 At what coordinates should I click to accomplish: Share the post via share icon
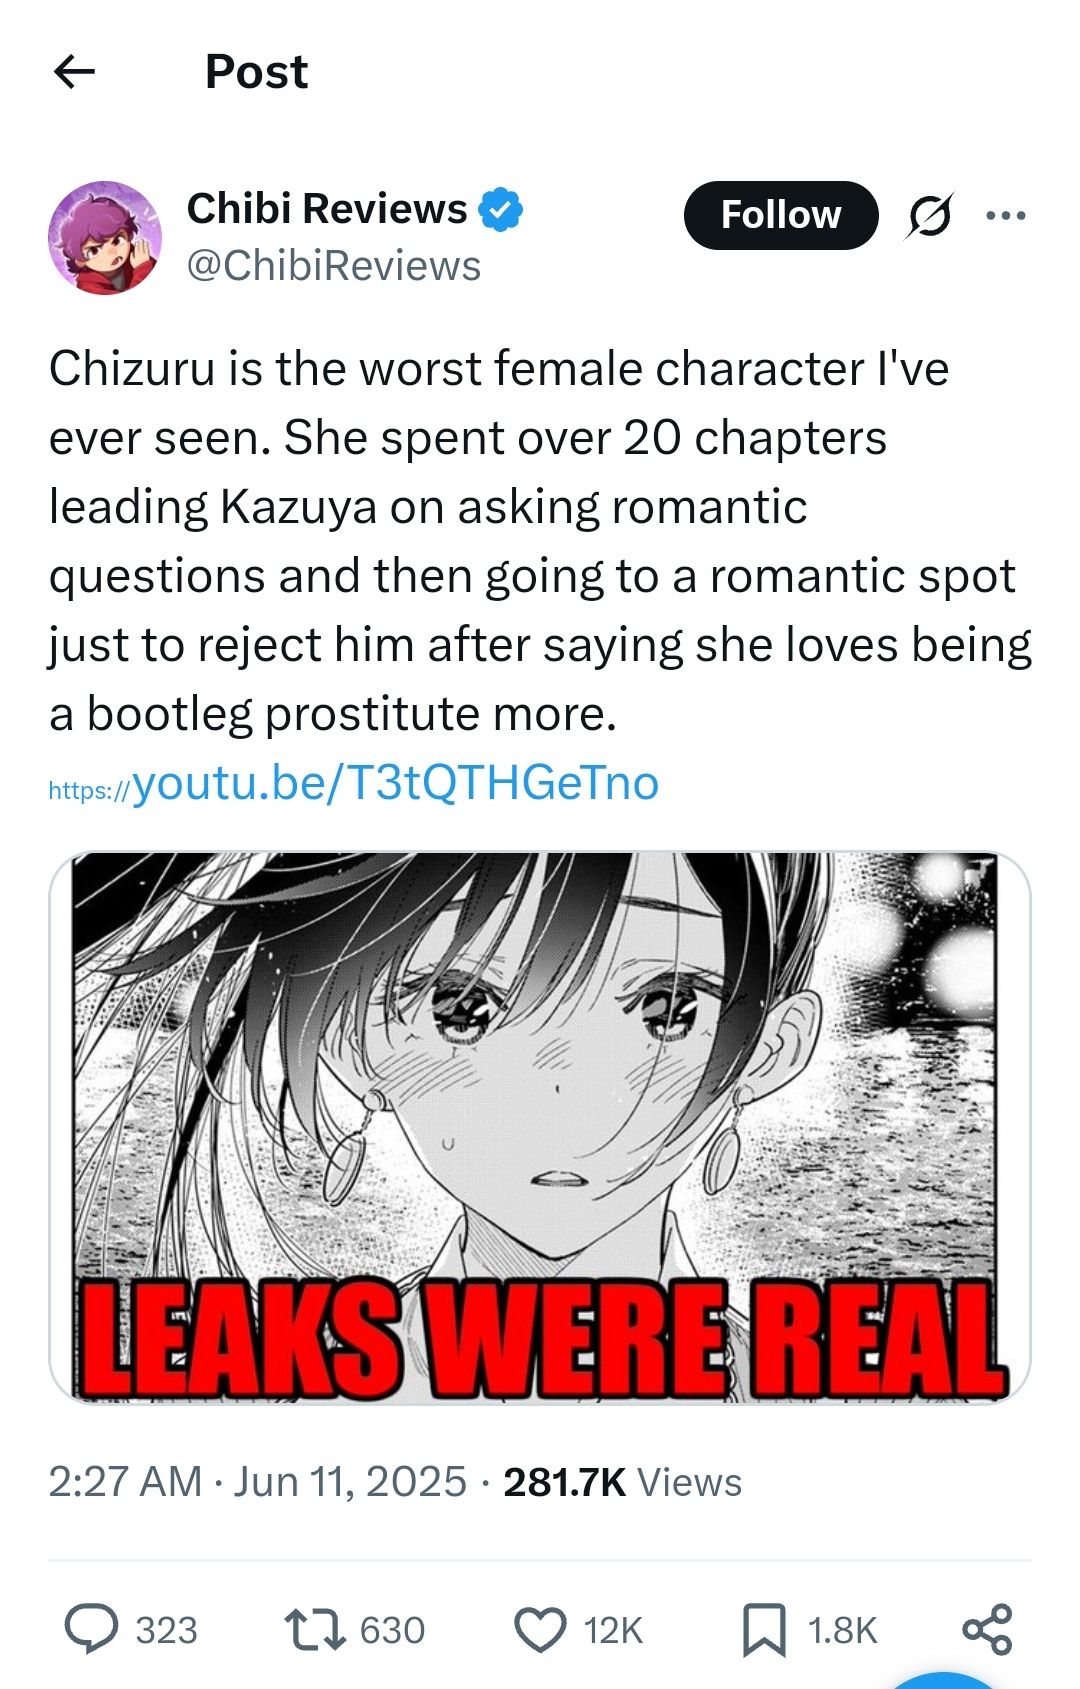(987, 1629)
